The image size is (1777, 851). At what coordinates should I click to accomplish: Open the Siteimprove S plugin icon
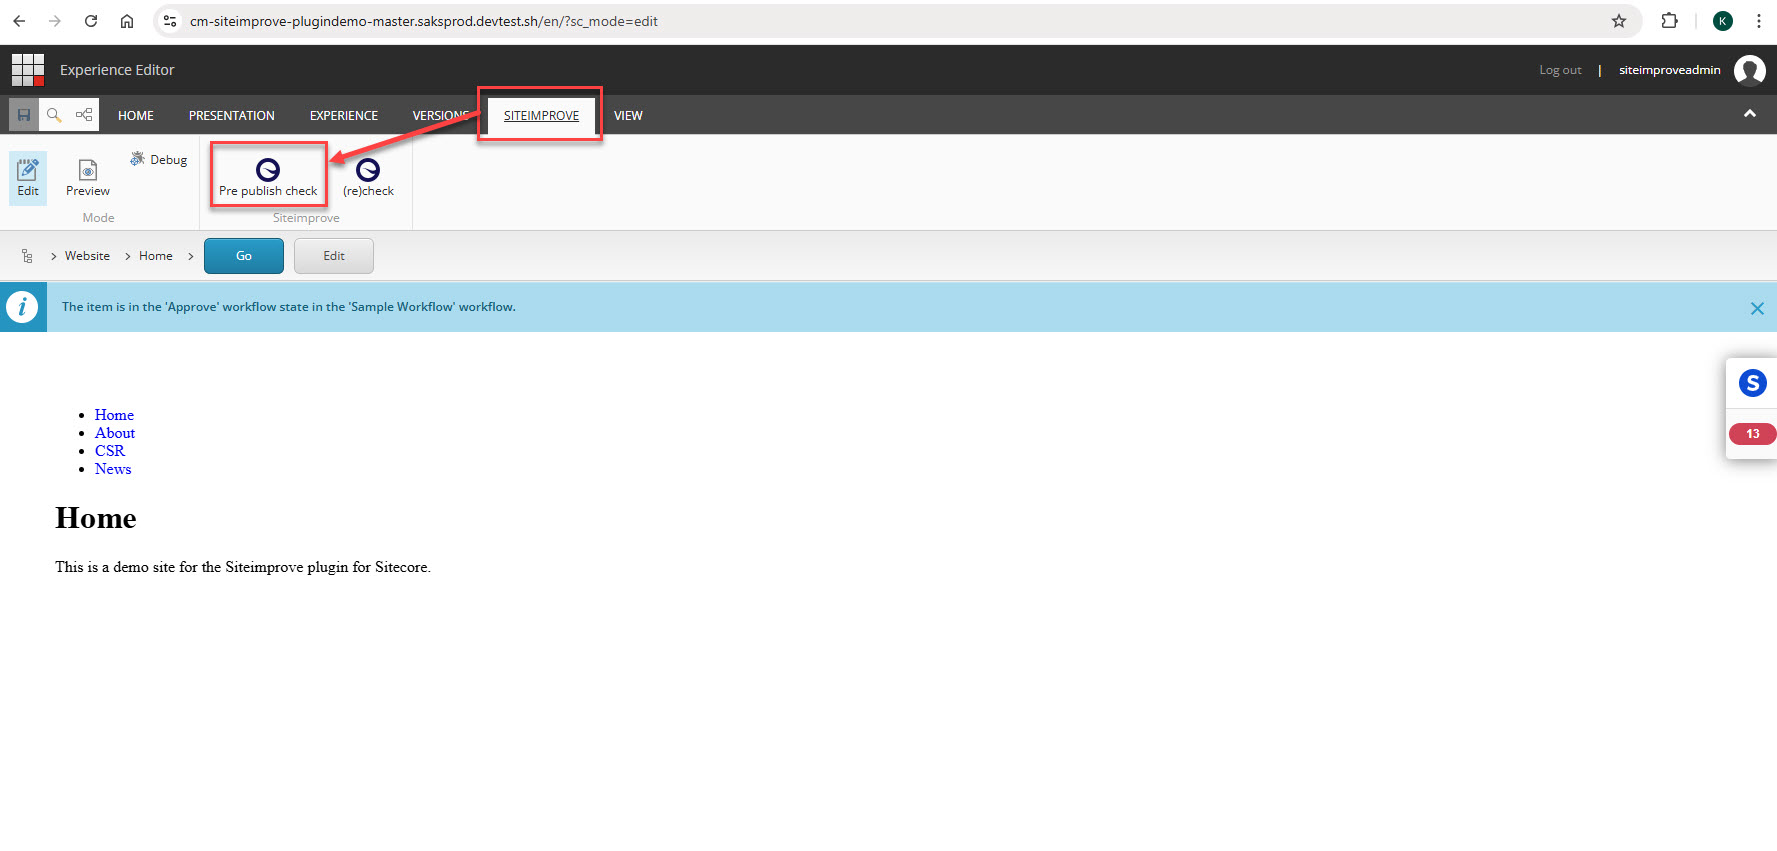pos(1752,383)
